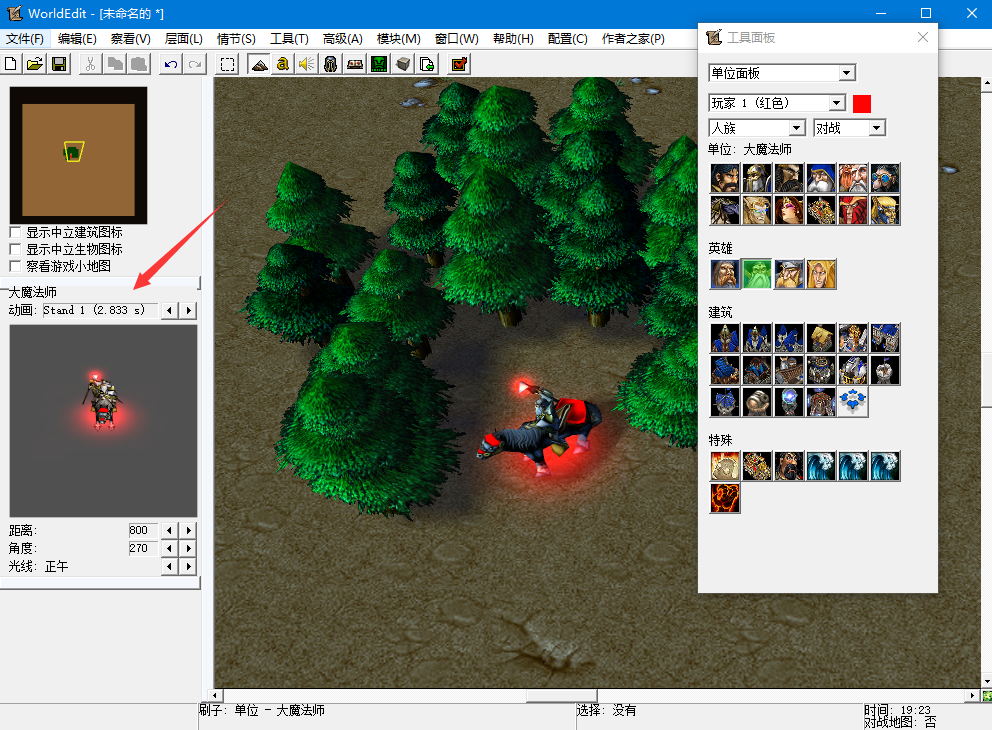Open the 模块(M) menu
The width and height of the screenshot is (992, 730).
tap(398, 38)
